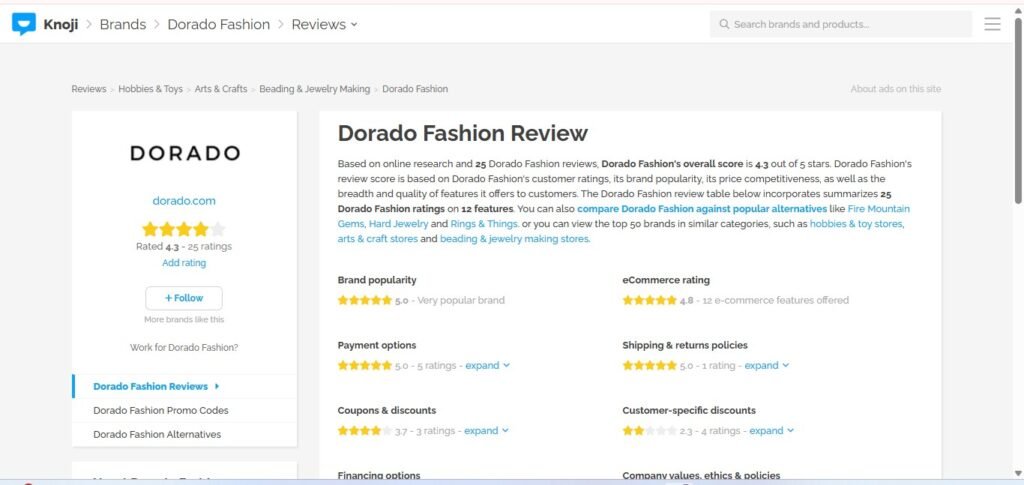This screenshot has width=1024, height=485.
Task: Click the search magnifier icon
Action: click(724, 24)
